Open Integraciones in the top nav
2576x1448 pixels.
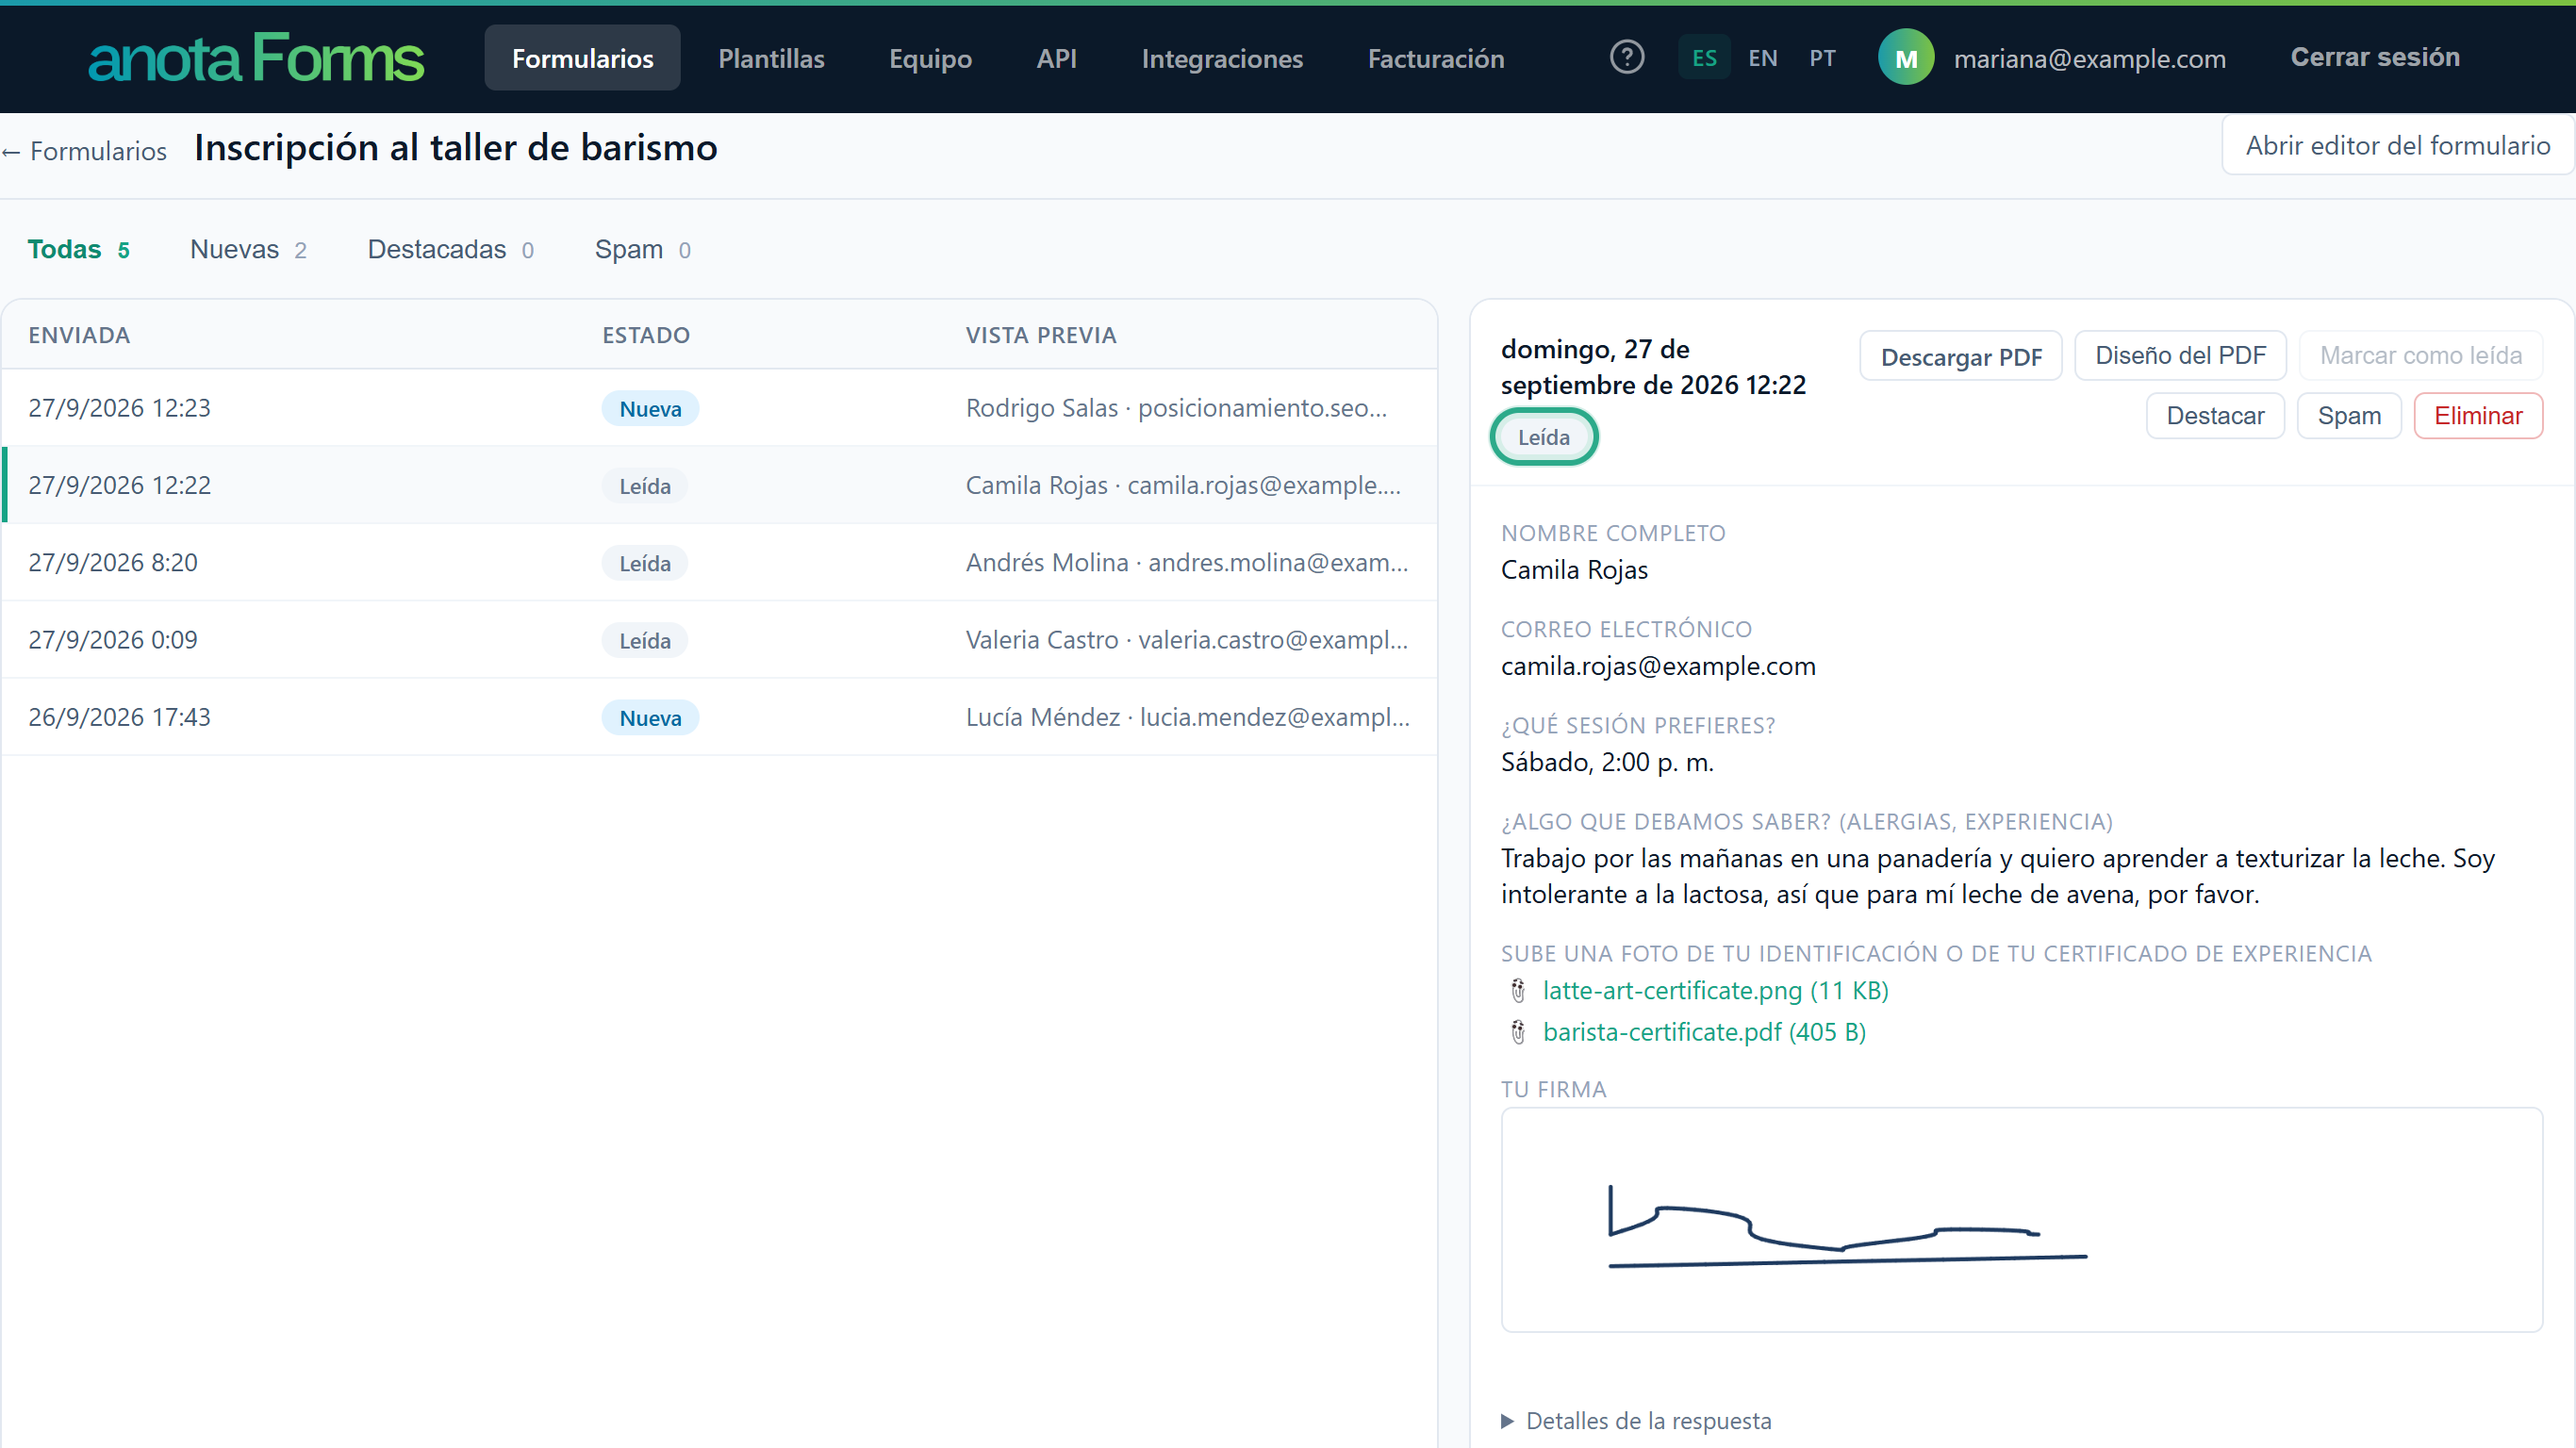[1222, 58]
